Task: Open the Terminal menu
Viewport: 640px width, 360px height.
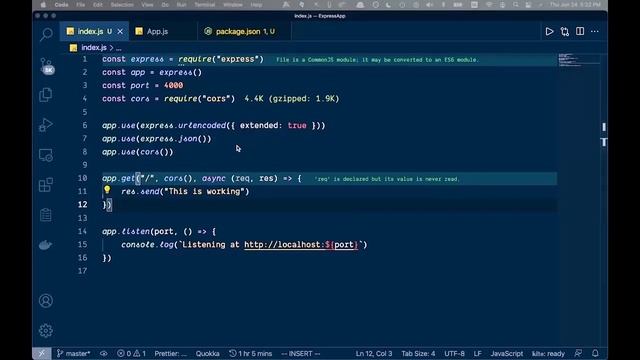Action: [204, 5]
